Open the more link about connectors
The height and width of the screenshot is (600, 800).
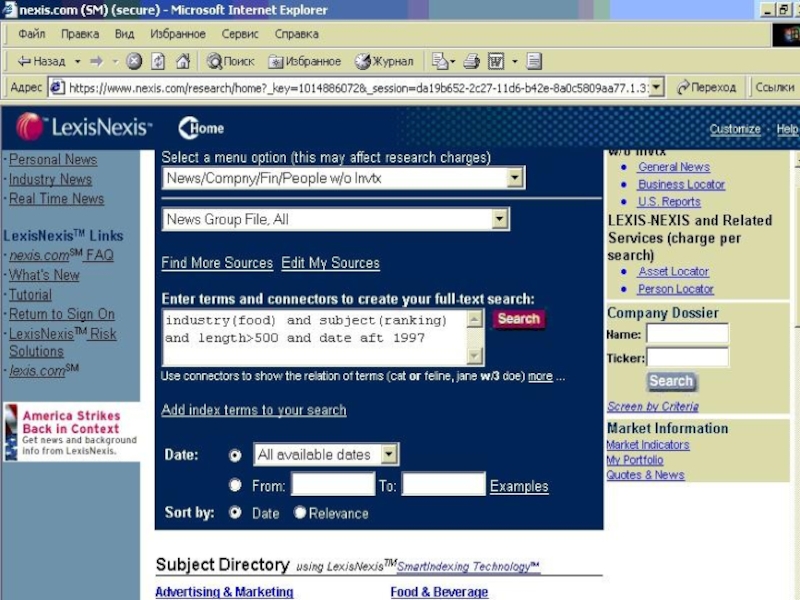pyautogui.click(x=540, y=377)
